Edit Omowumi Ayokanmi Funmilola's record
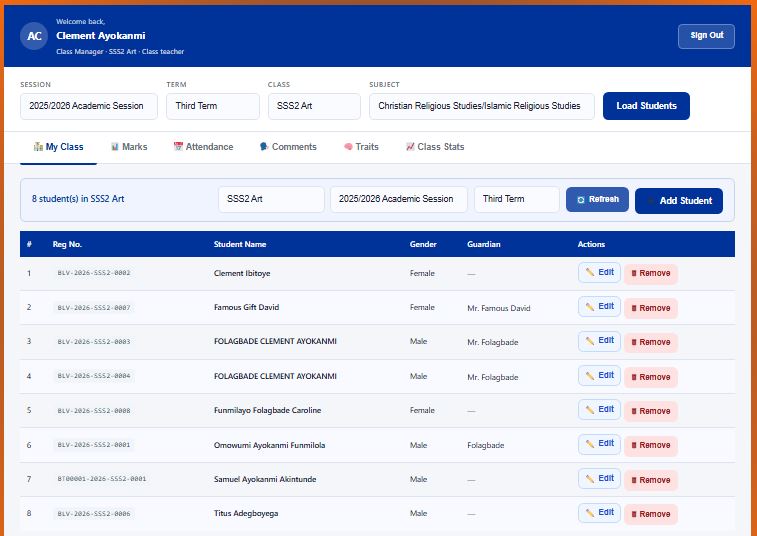The height and width of the screenshot is (536, 757). (599, 444)
